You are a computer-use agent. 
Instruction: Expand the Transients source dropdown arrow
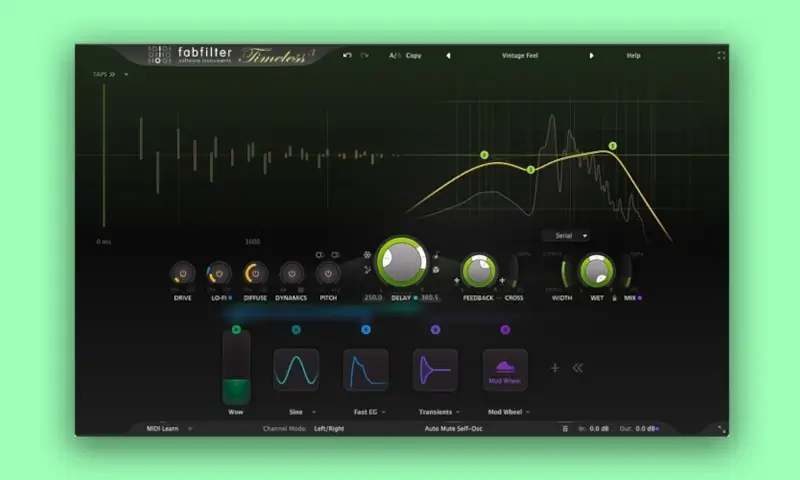tap(458, 412)
